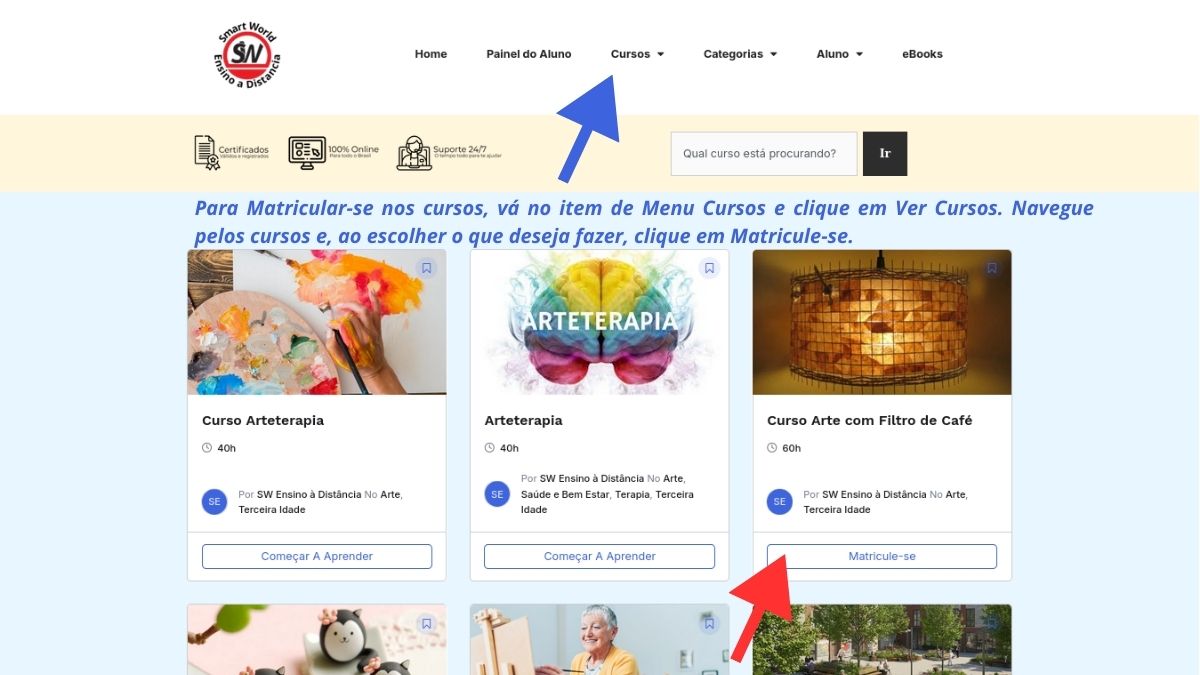Bookmark the cat figurine course card

pyautogui.click(x=427, y=624)
